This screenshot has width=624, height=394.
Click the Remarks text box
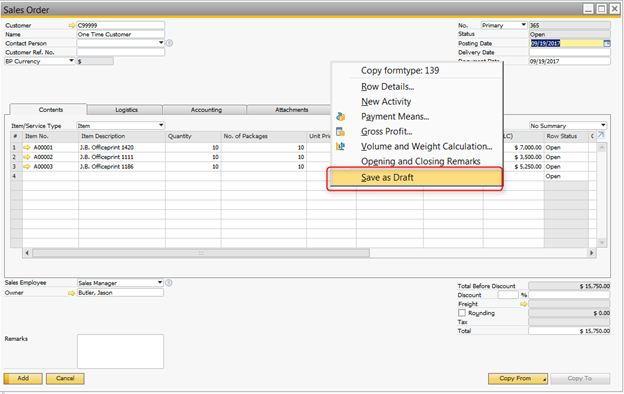[x=120, y=351]
